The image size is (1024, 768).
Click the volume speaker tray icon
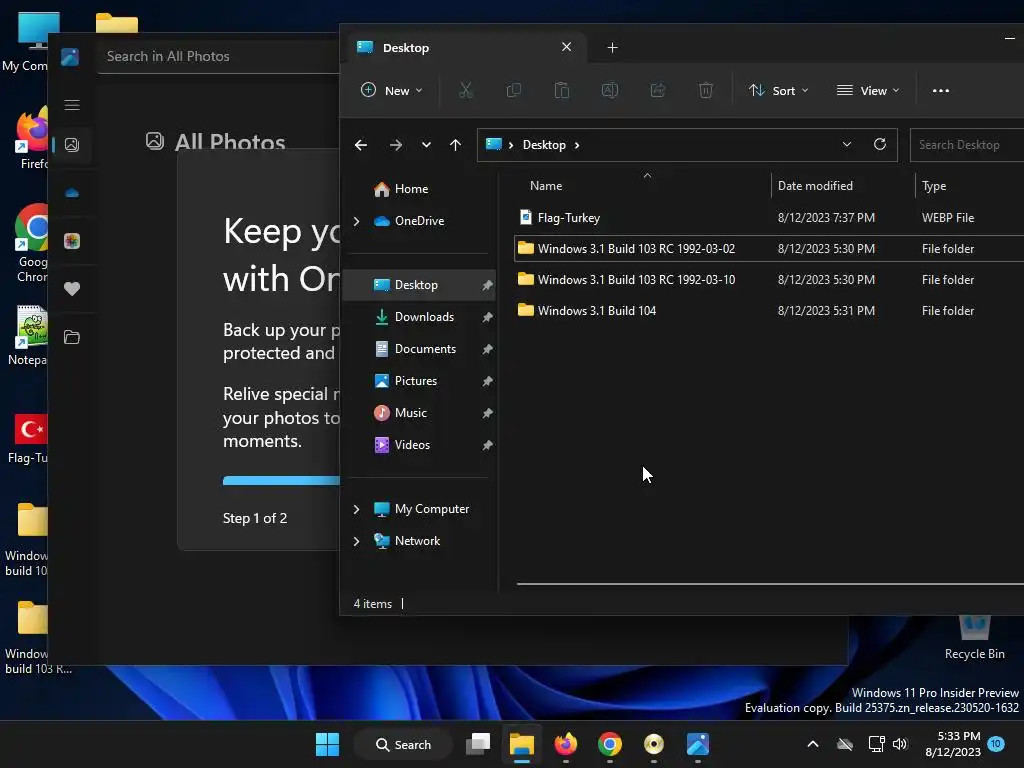pyautogui.click(x=900, y=744)
